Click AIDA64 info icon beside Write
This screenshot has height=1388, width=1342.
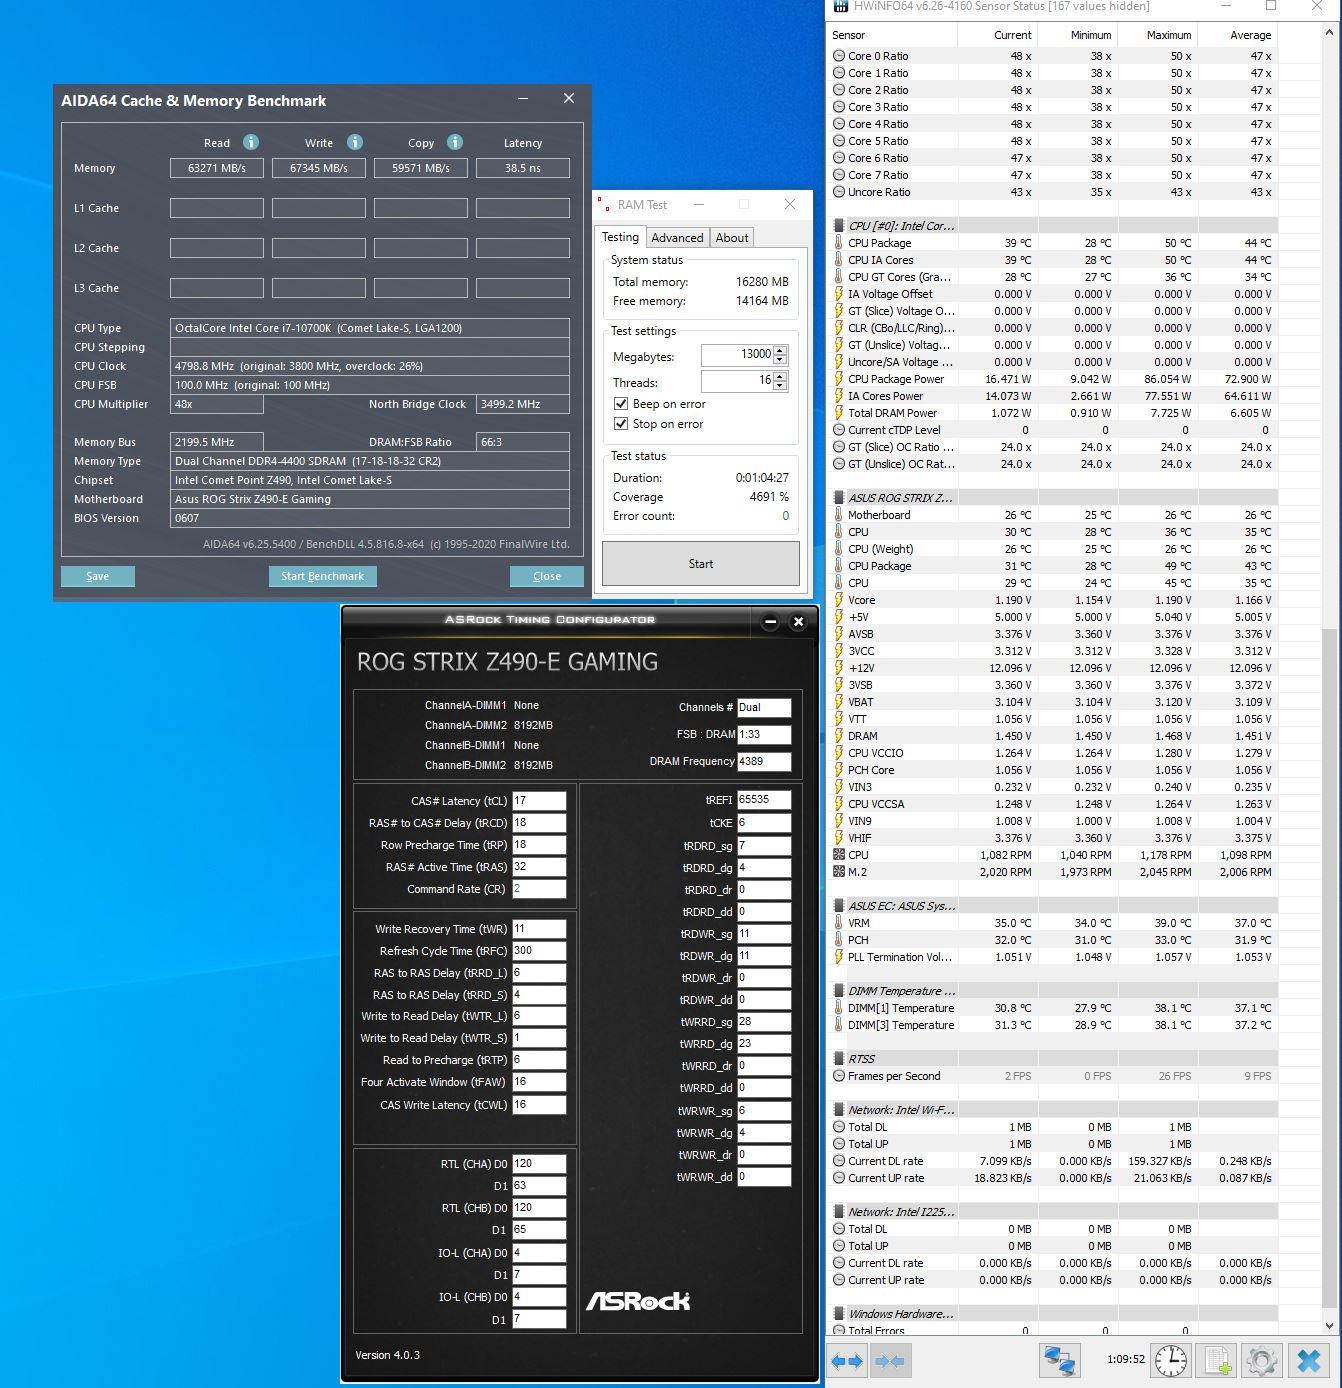coord(354,142)
